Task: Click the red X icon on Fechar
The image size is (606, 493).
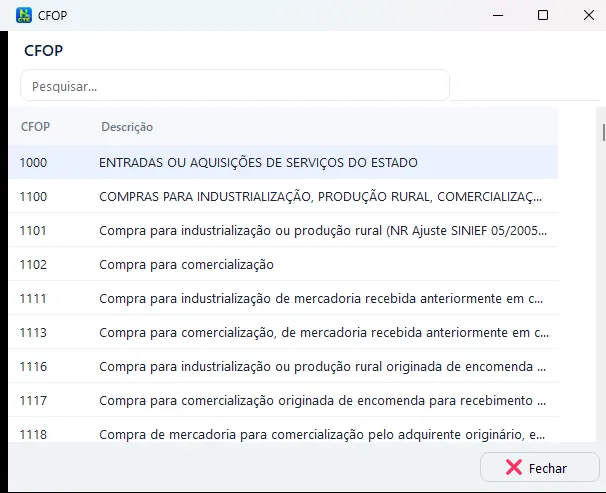Action: 514,468
